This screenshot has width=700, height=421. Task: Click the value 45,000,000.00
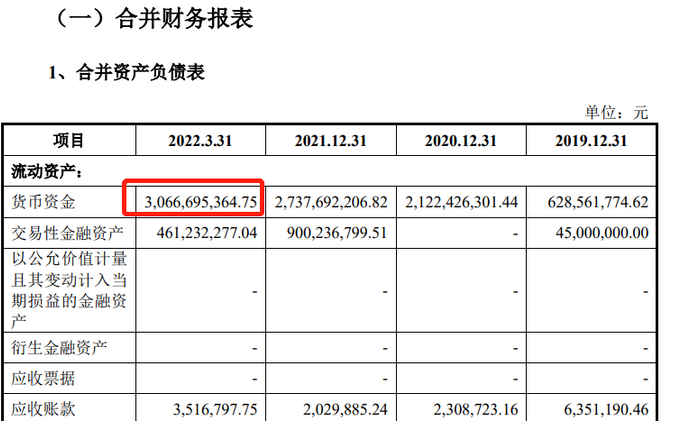pos(602,233)
